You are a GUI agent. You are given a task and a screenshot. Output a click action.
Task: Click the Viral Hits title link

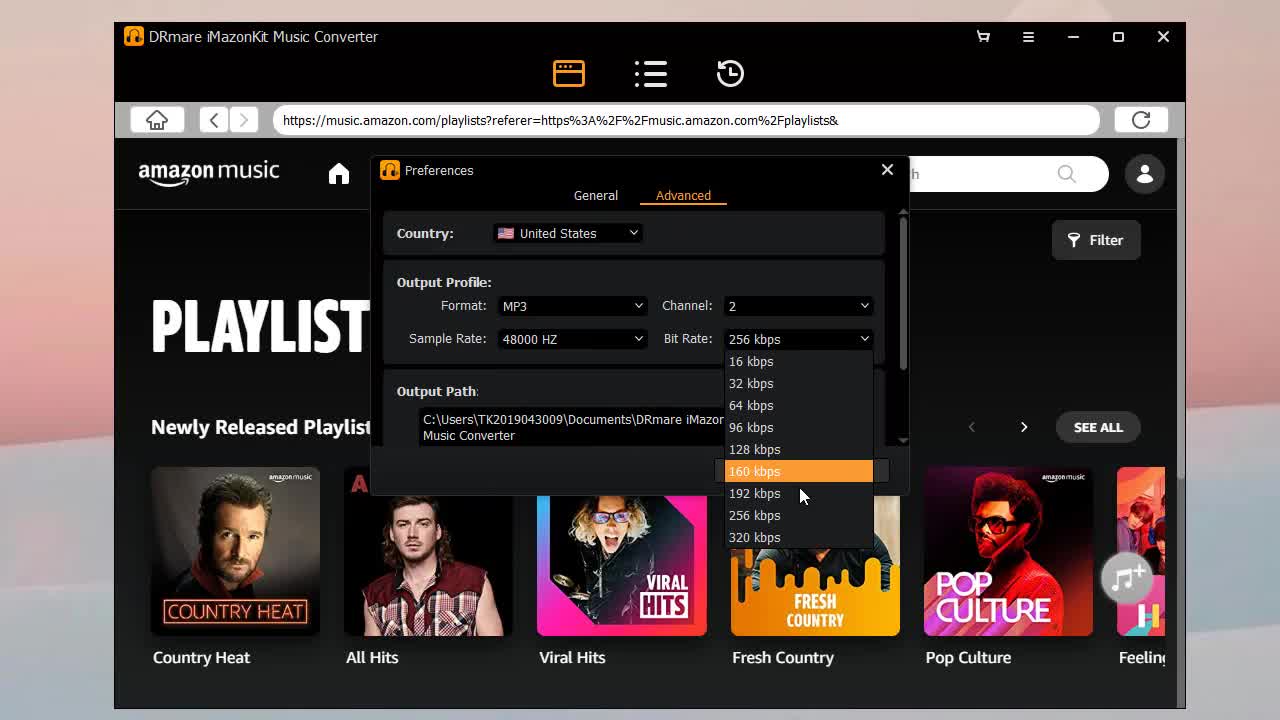click(572, 658)
